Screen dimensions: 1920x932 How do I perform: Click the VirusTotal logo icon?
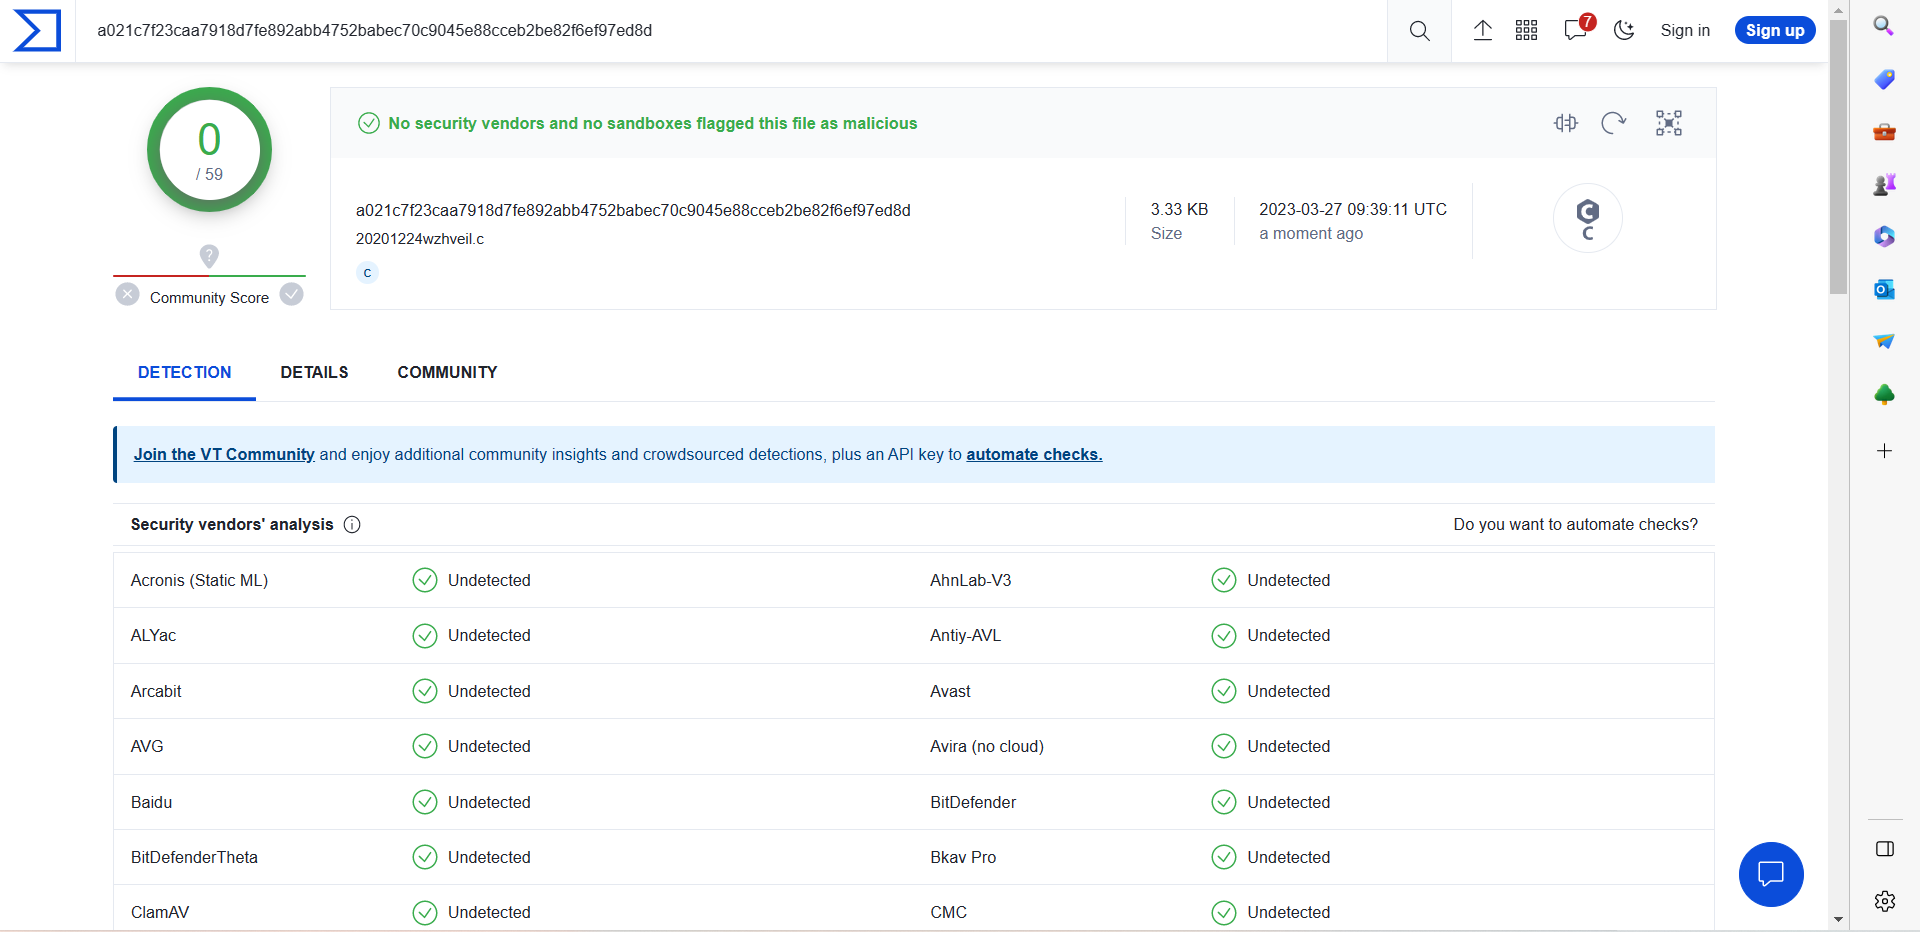pyautogui.click(x=37, y=31)
